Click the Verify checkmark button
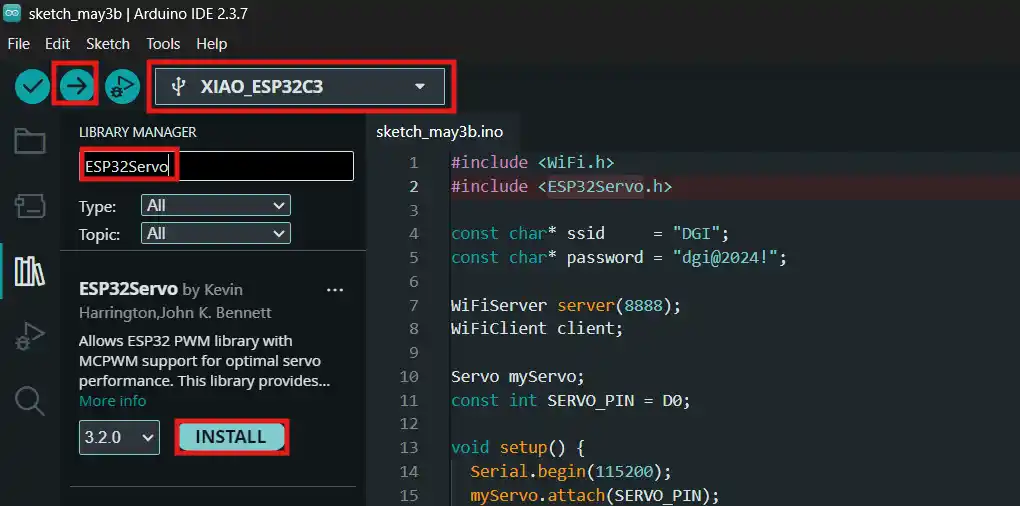The width and height of the screenshot is (1020, 506). [32, 87]
